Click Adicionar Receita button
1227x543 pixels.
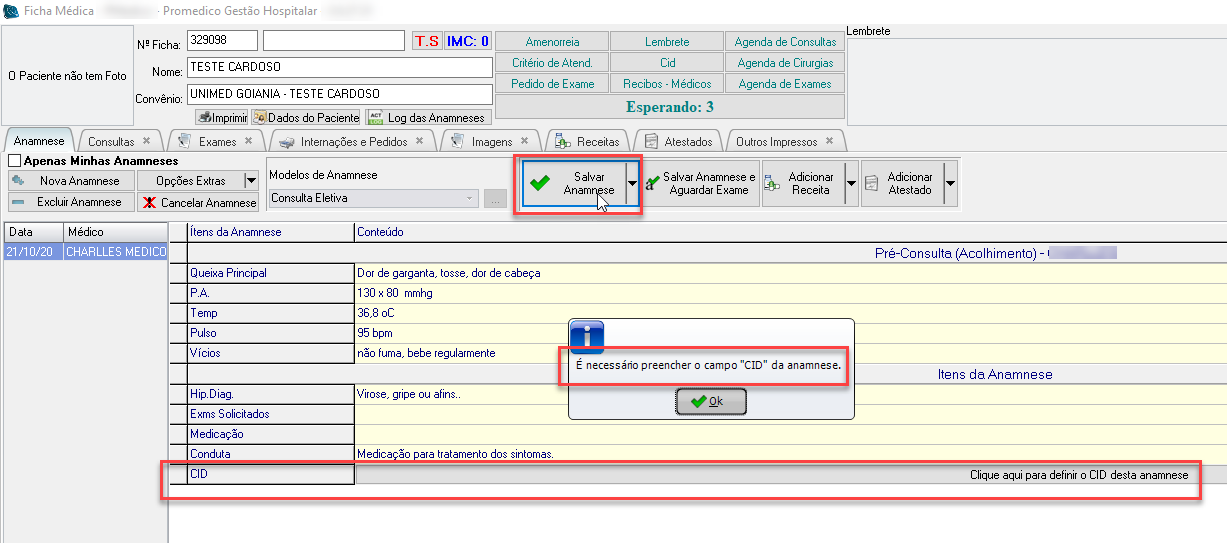tap(803, 183)
